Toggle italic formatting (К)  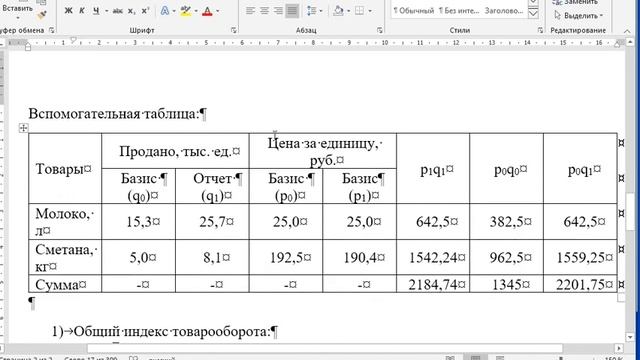[x=82, y=11]
